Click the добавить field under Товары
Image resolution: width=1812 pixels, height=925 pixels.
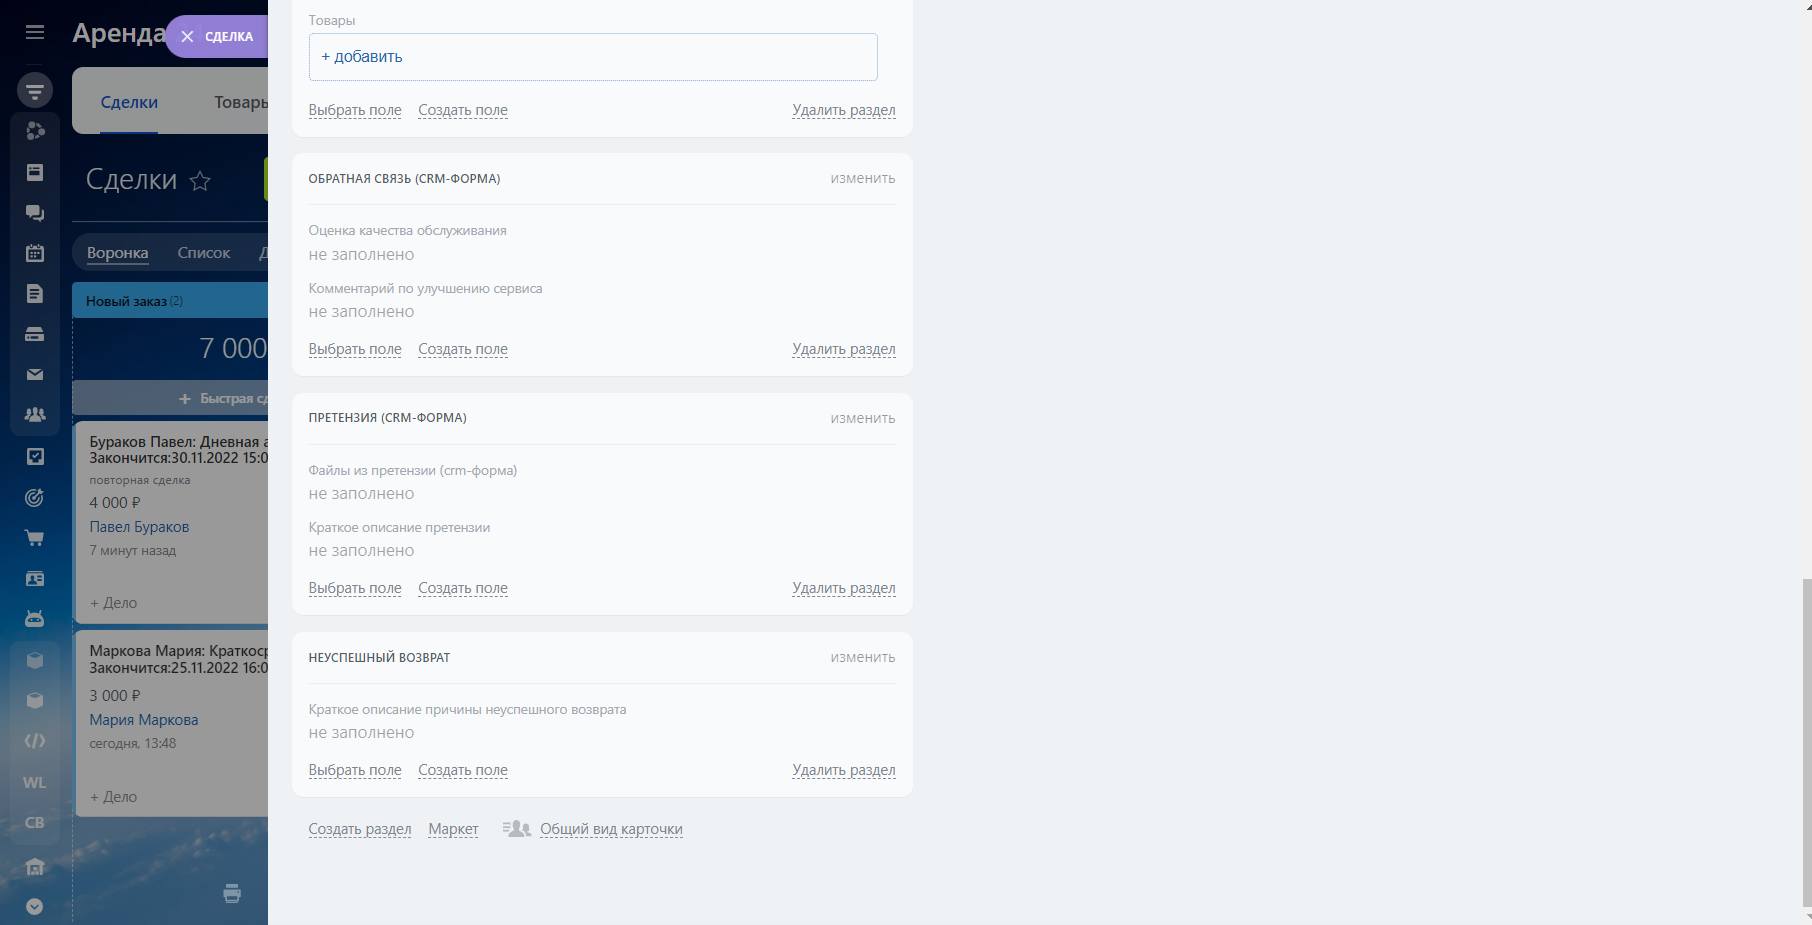coord(593,57)
